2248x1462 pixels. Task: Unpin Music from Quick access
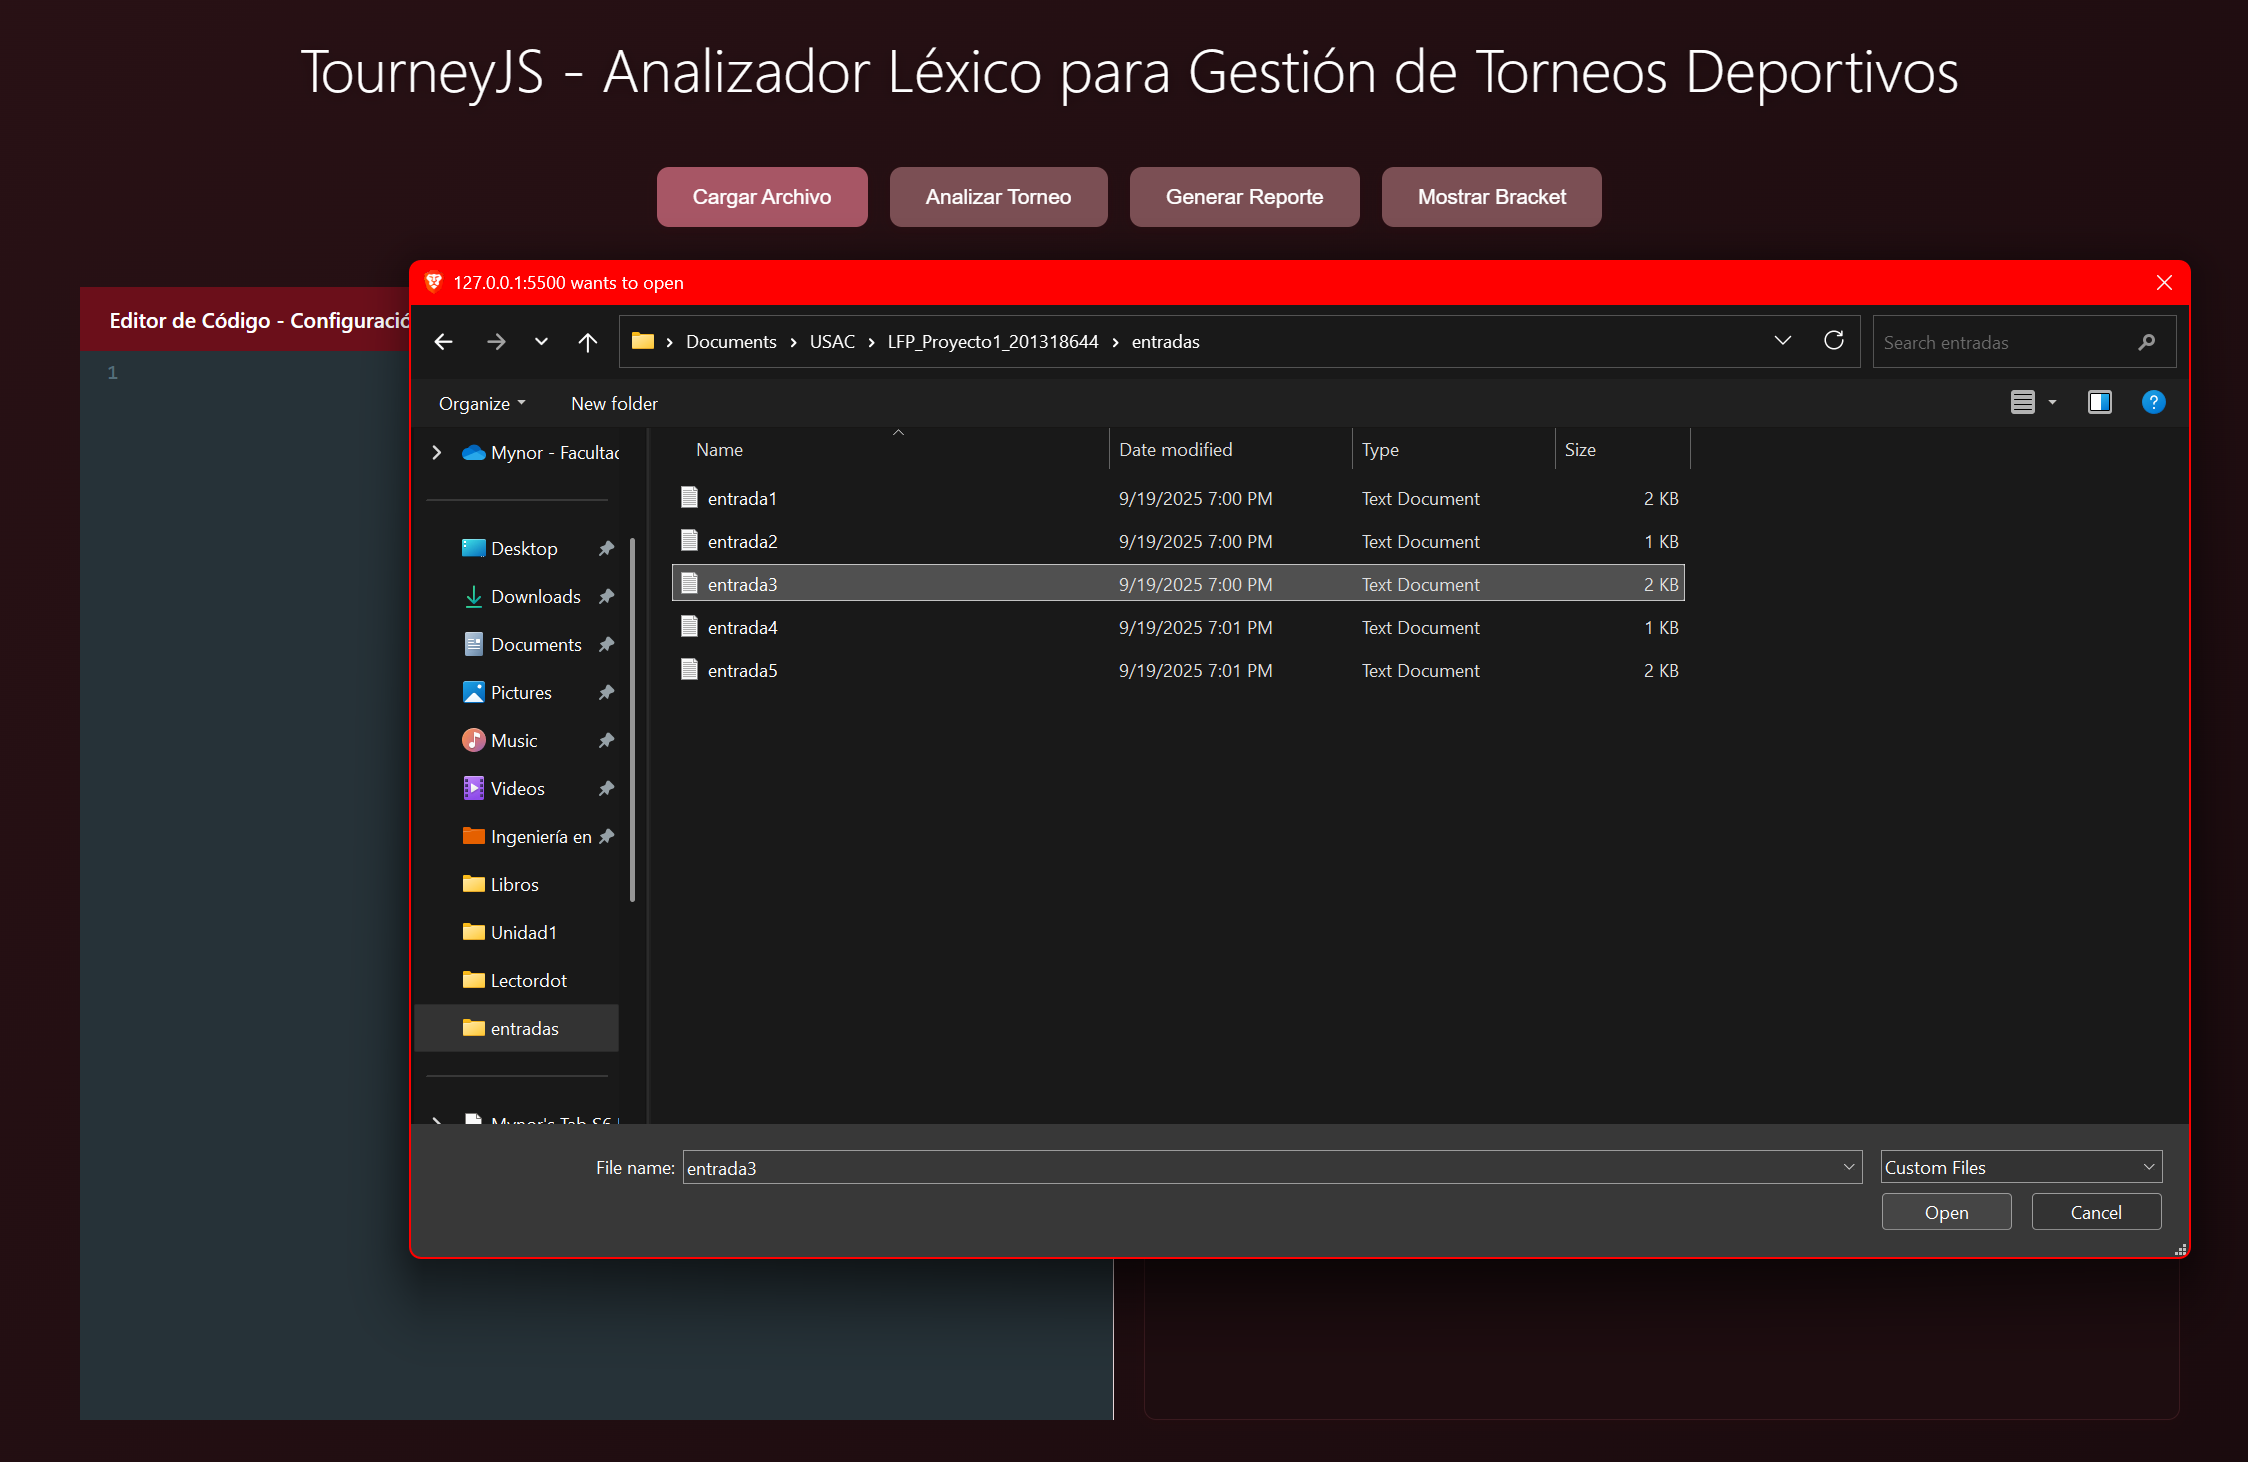(x=608, y=740)
